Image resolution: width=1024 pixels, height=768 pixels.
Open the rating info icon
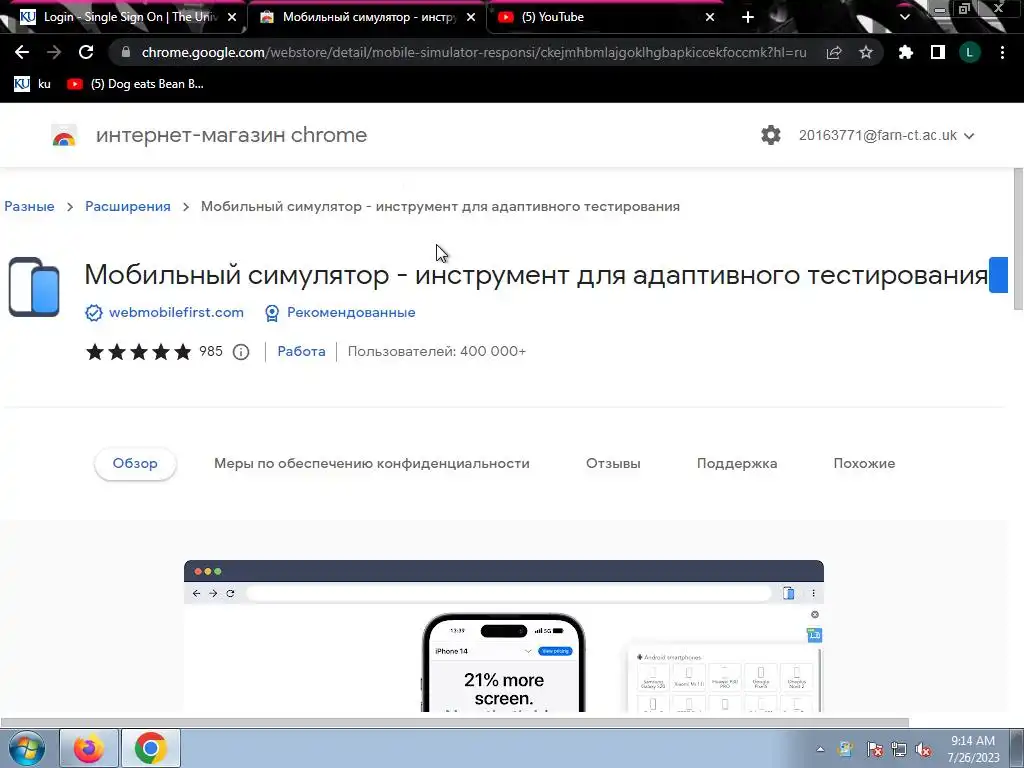click(x=241, y=352)
